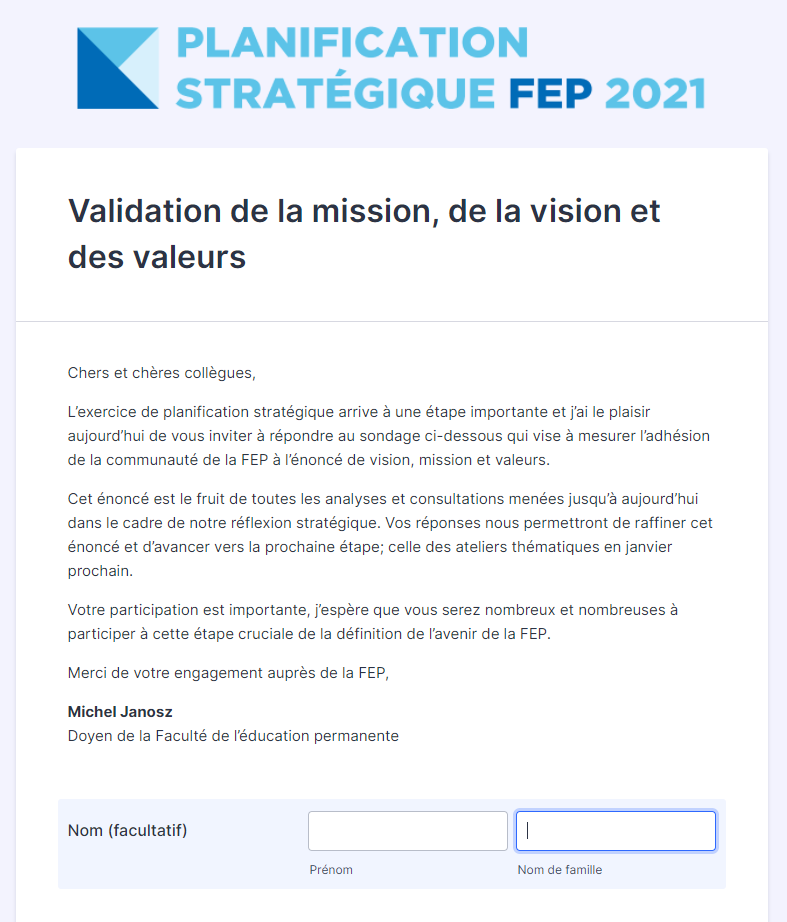The width and height of the screenshot is (787, 922).
Task: Click the bold name Michel Janosz
Action: (x=120, y=712)
